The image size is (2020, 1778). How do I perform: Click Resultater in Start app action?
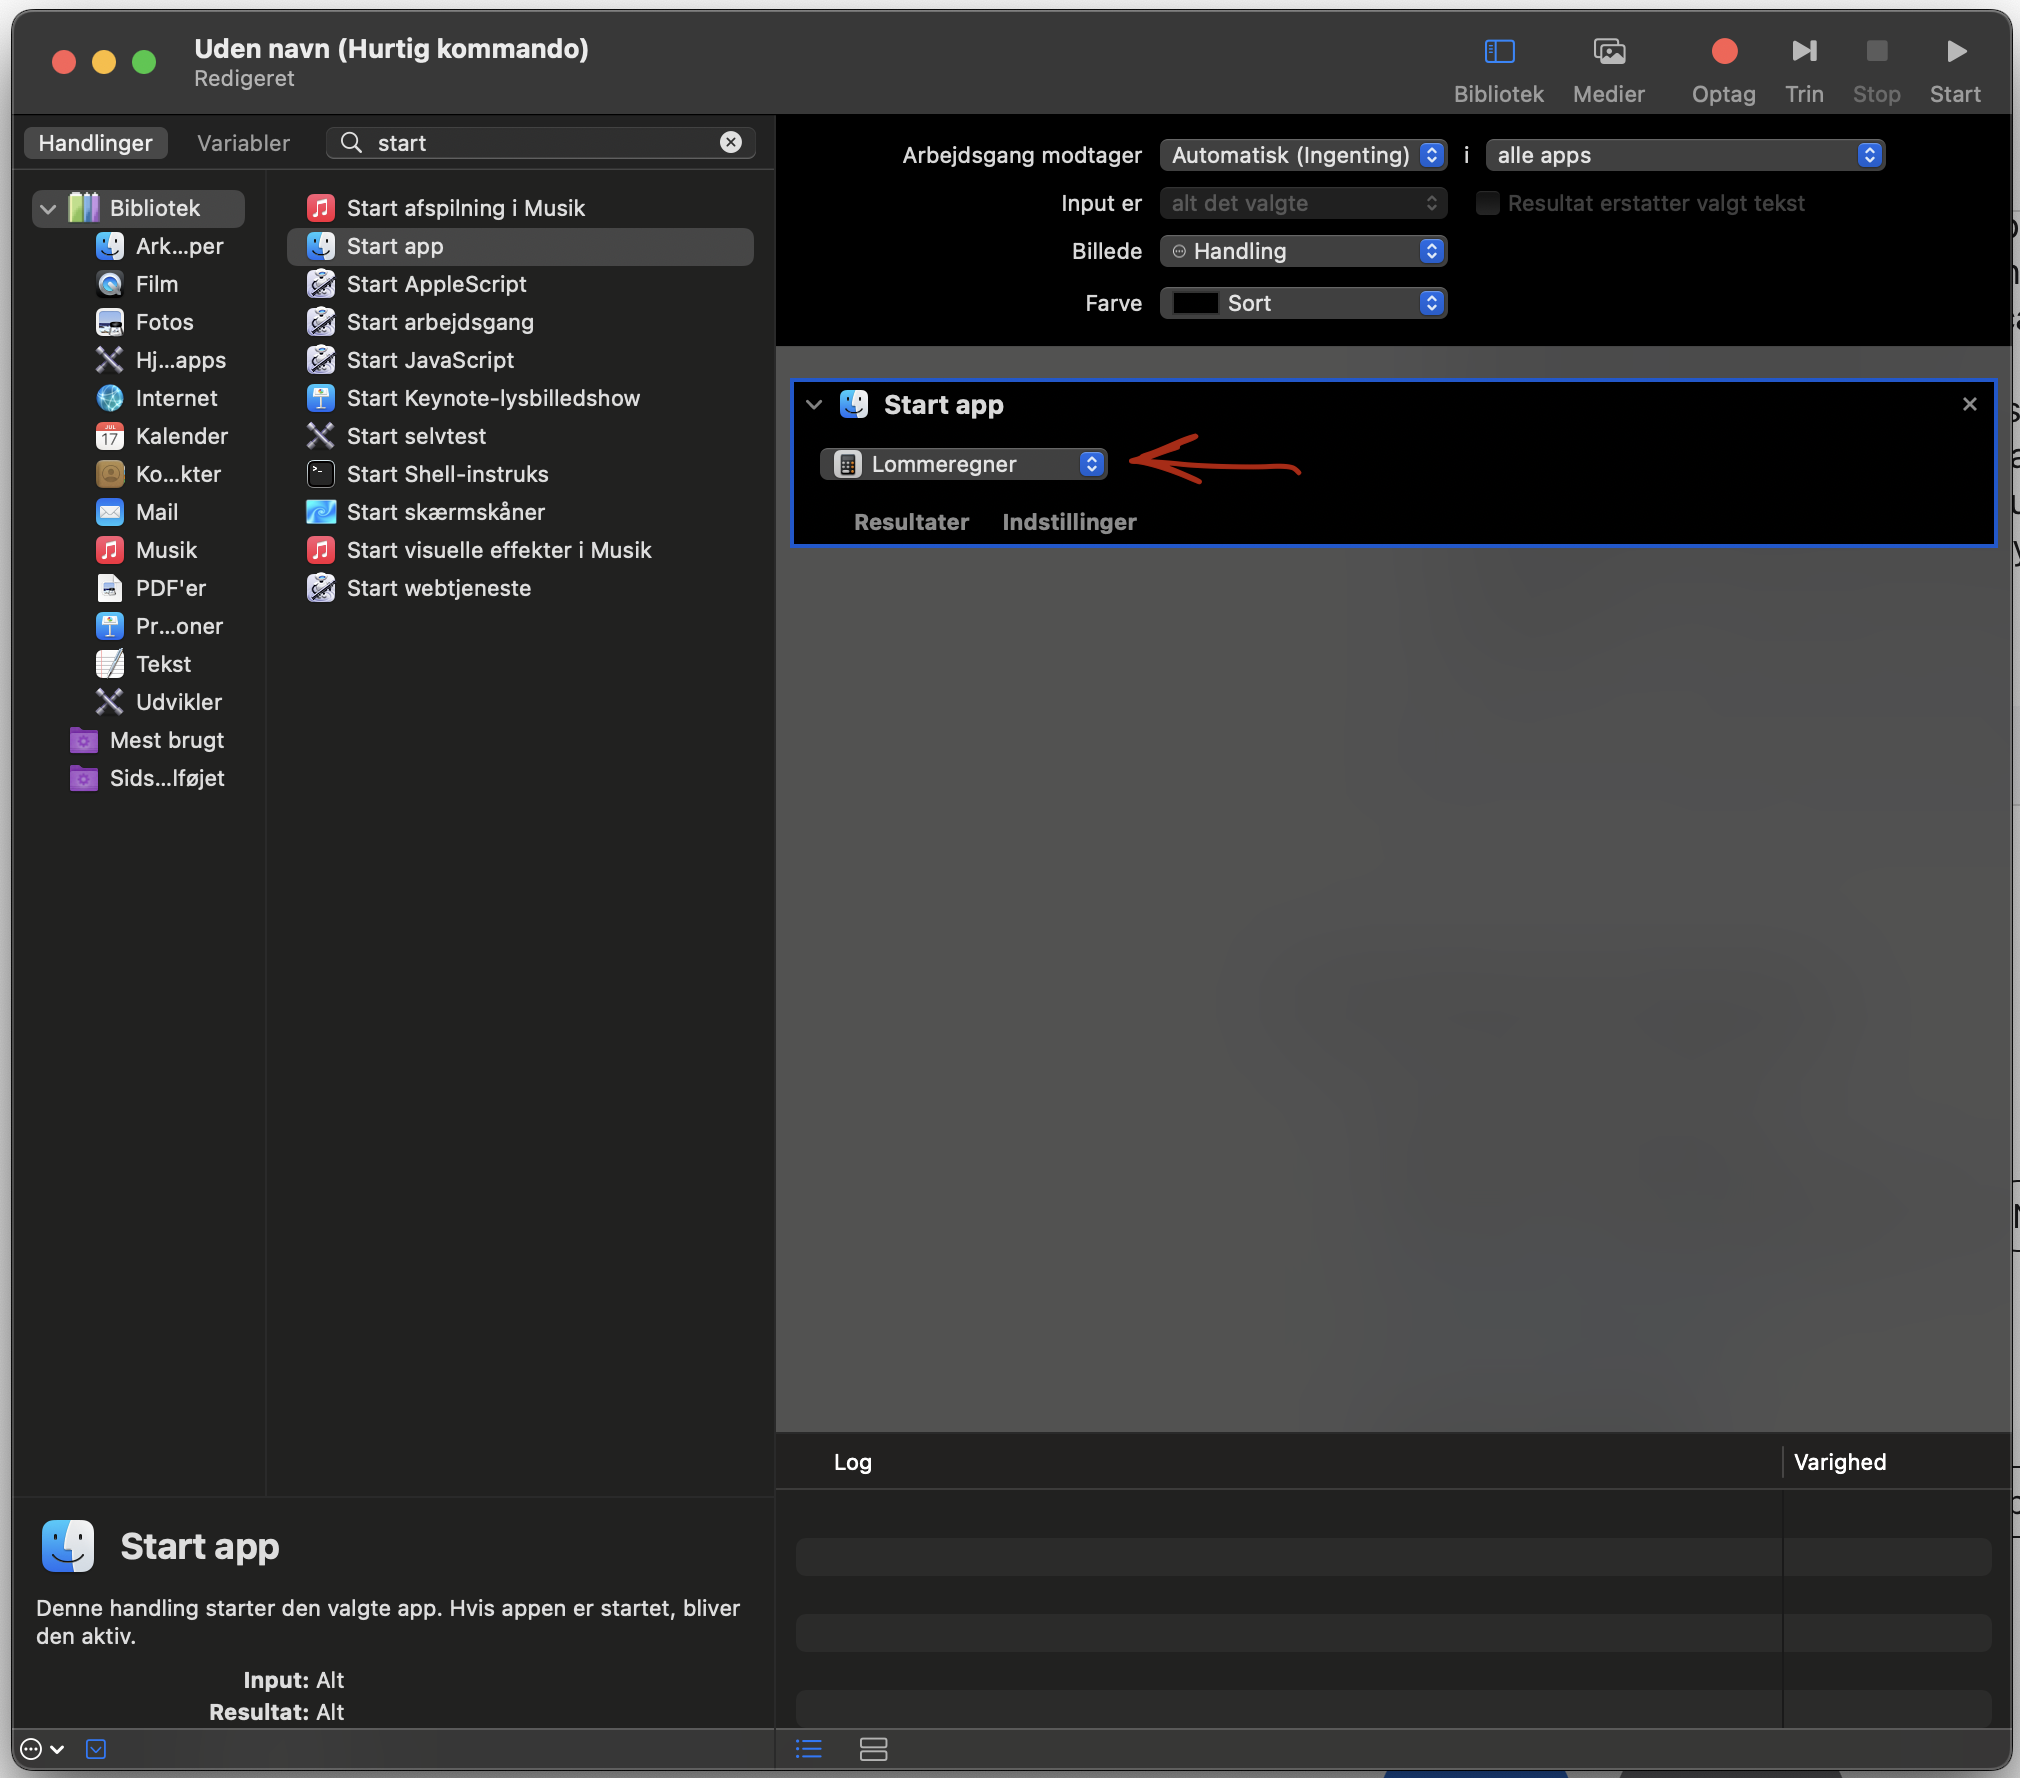[x=911, y=522]
